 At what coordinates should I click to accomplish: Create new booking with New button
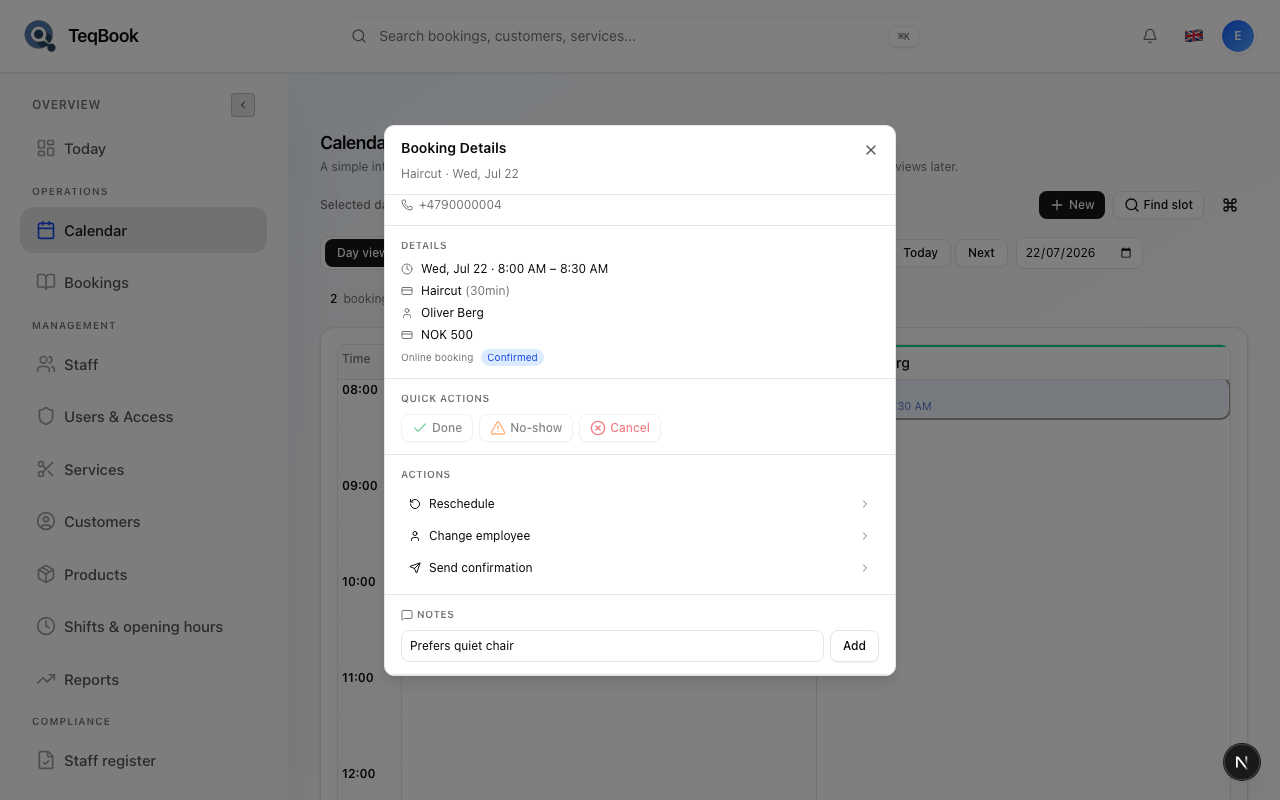[x=1072, y=205]
